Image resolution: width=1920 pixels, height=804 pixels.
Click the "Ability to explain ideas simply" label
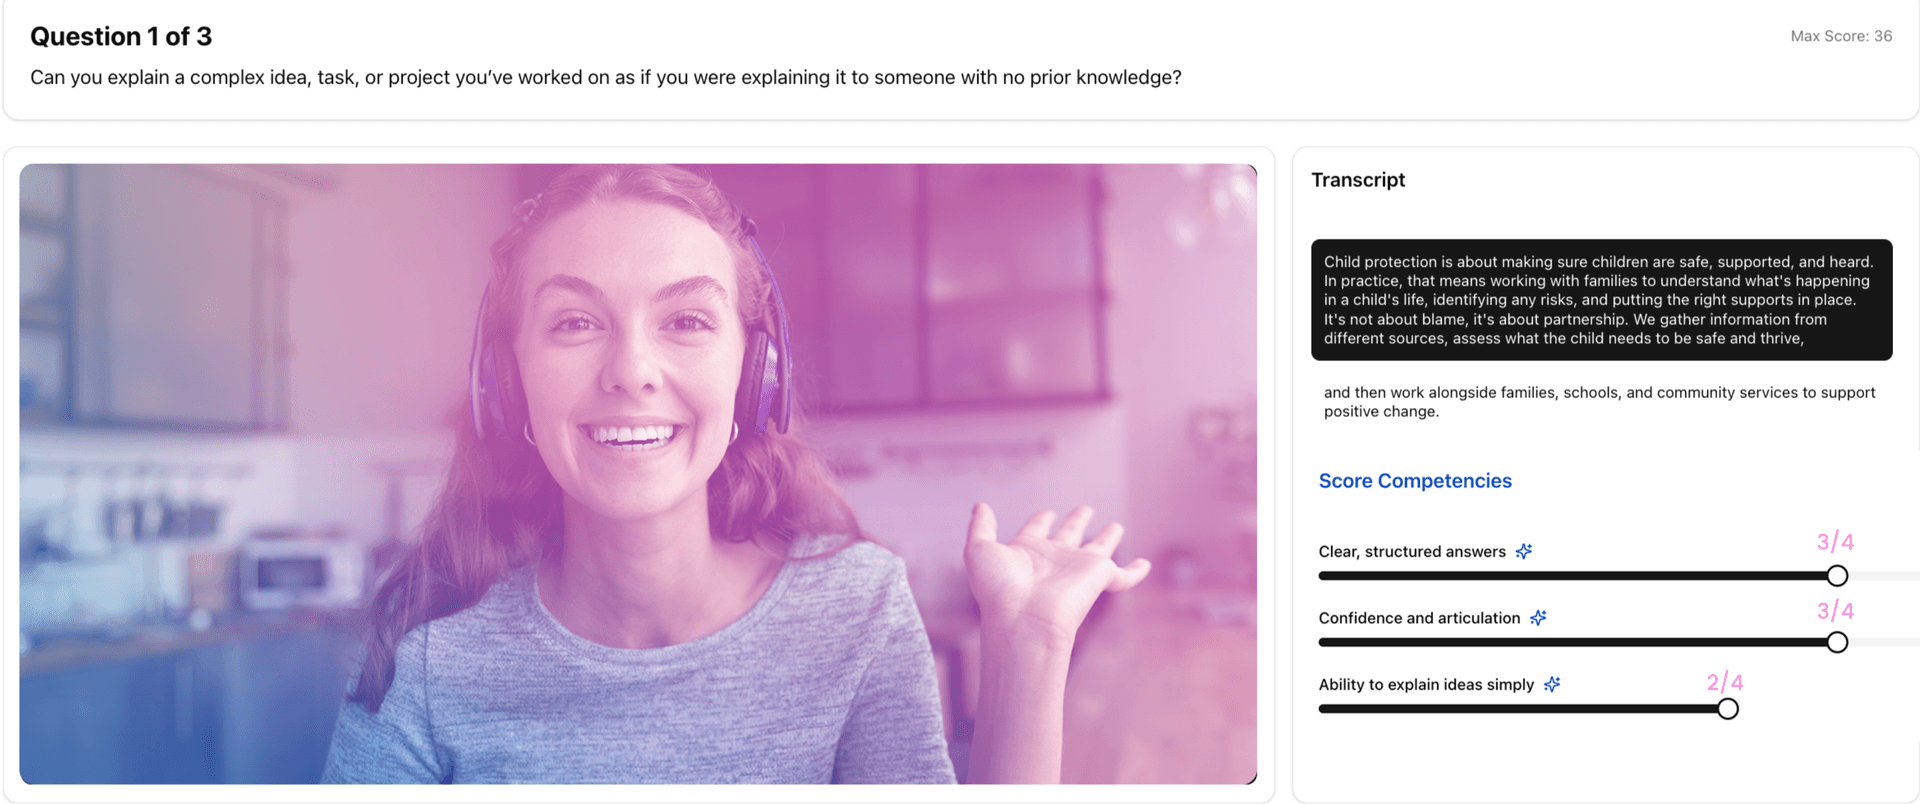click(1425, 685)
